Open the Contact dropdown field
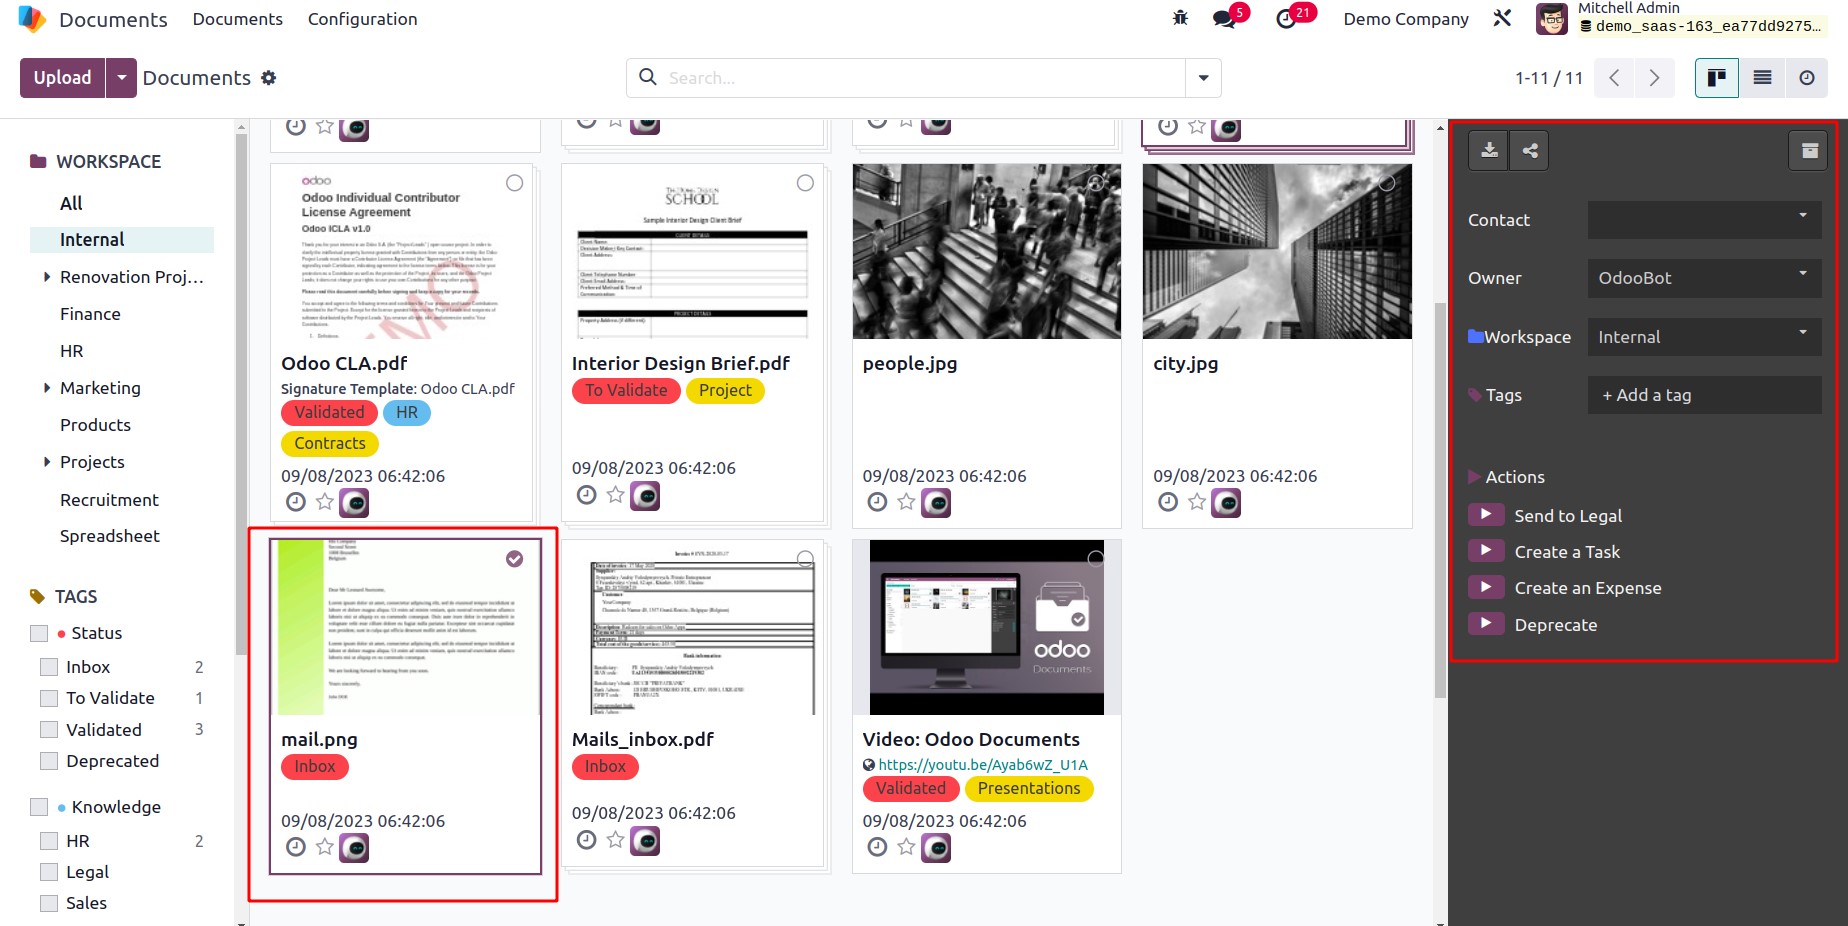The height and width of the screenshot is (926, 1848). tap(1704, 220)
